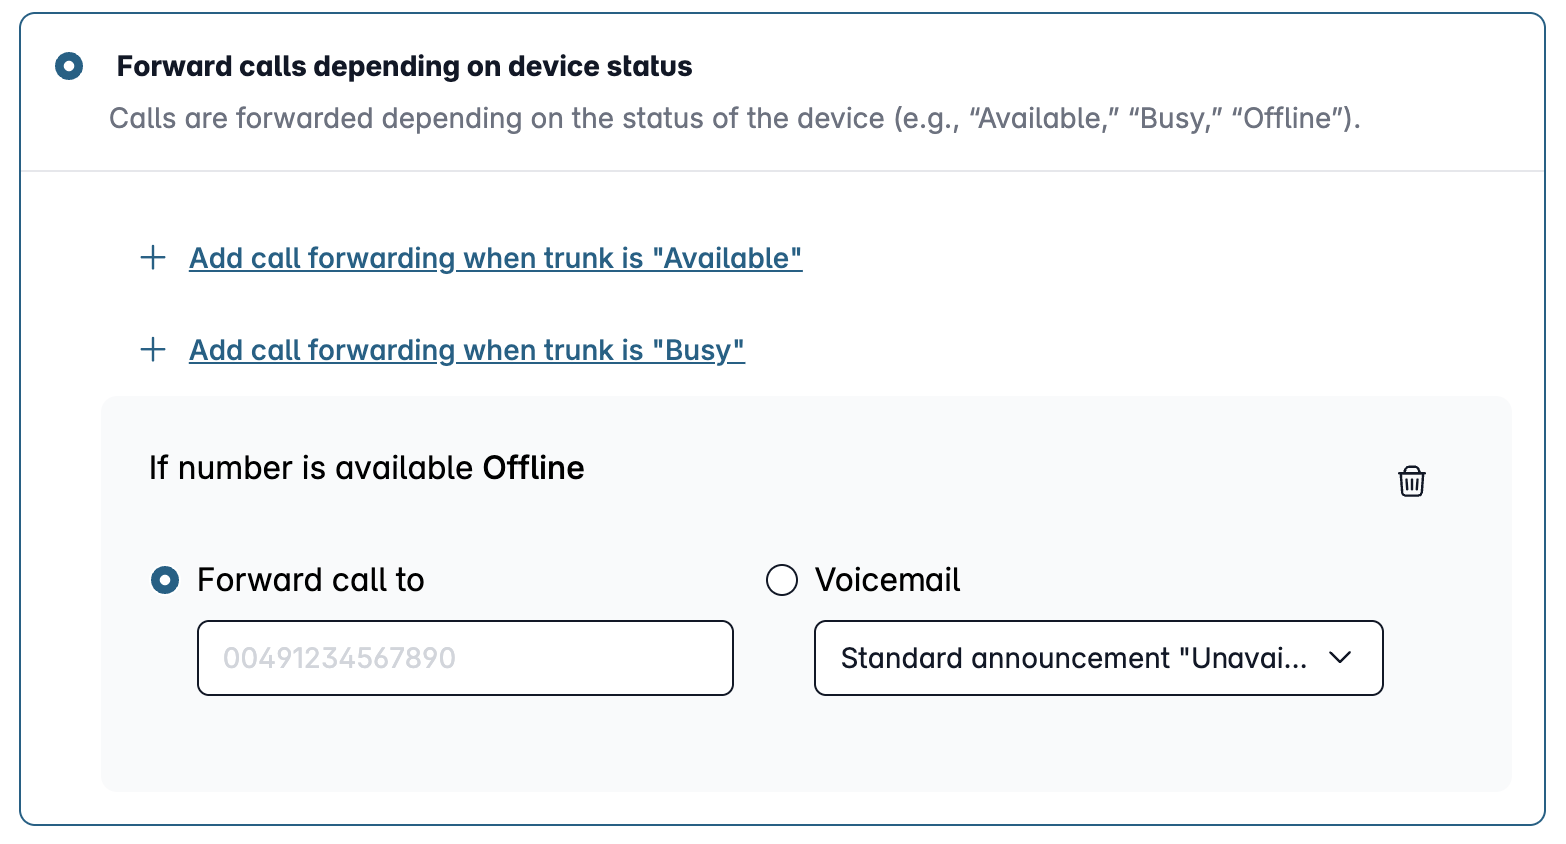
Task: Click the "Forward call to" label text
Action: click(x=311, y=580)
